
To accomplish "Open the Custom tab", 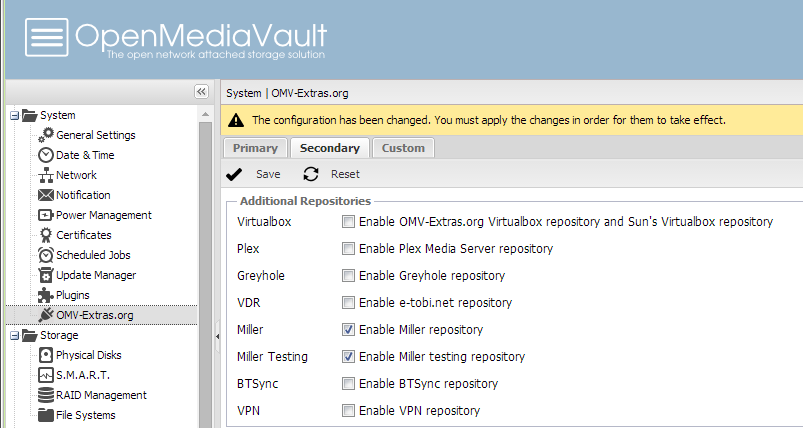I will pyautogui.click(x=403, y=148).
